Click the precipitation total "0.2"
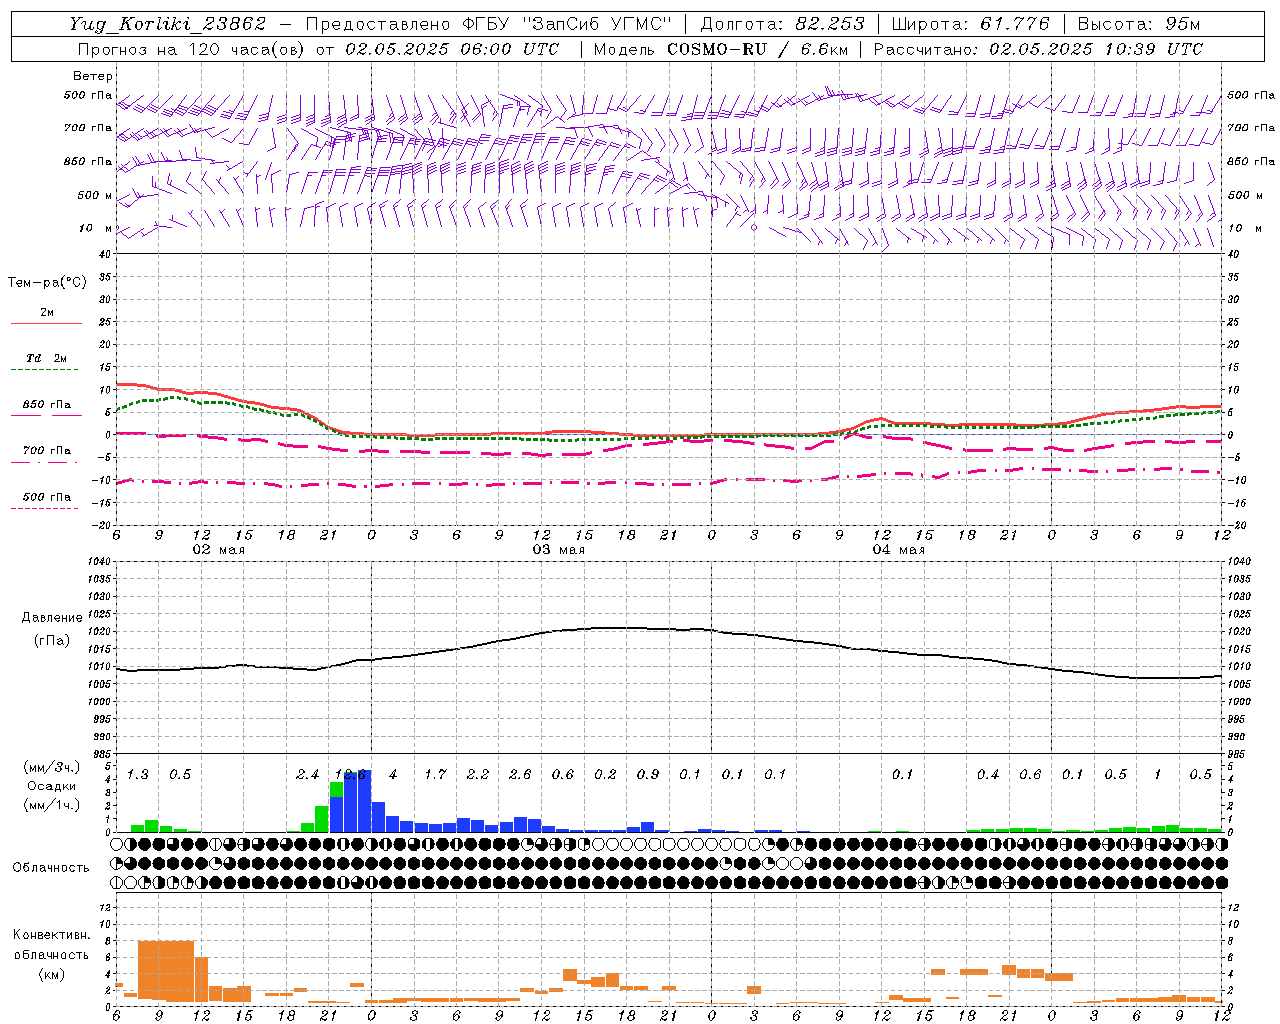The image size is (1280, 1024). tap(605, 774)
